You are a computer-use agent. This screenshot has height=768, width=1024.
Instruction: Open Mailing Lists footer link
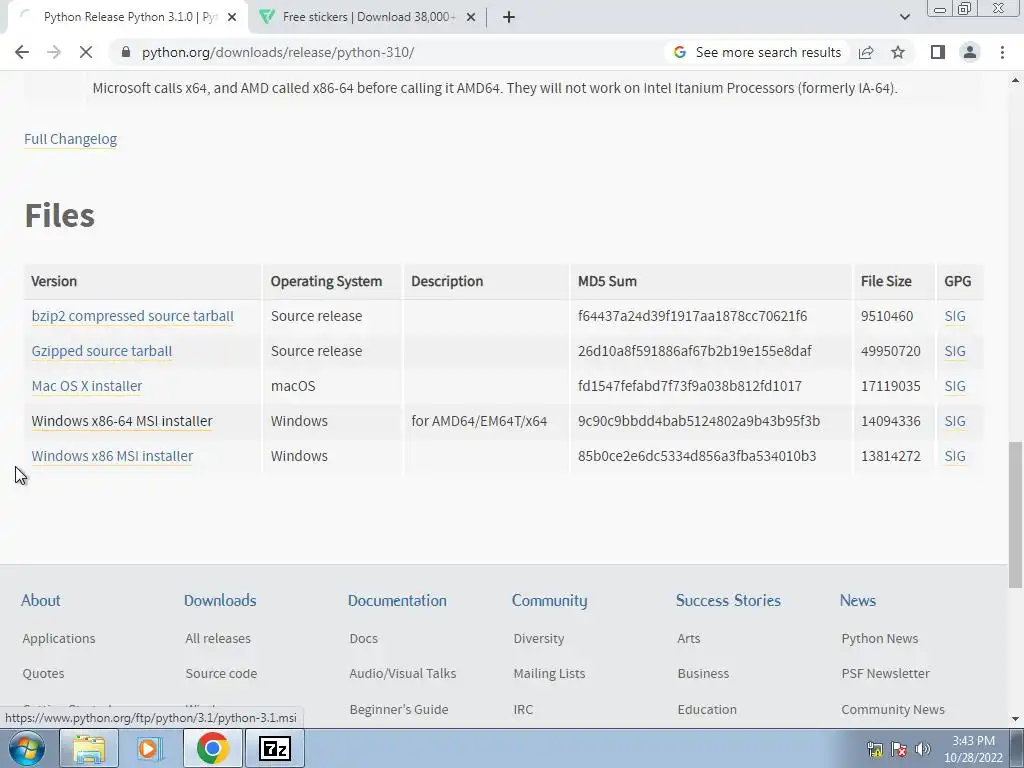coord(549,673)
